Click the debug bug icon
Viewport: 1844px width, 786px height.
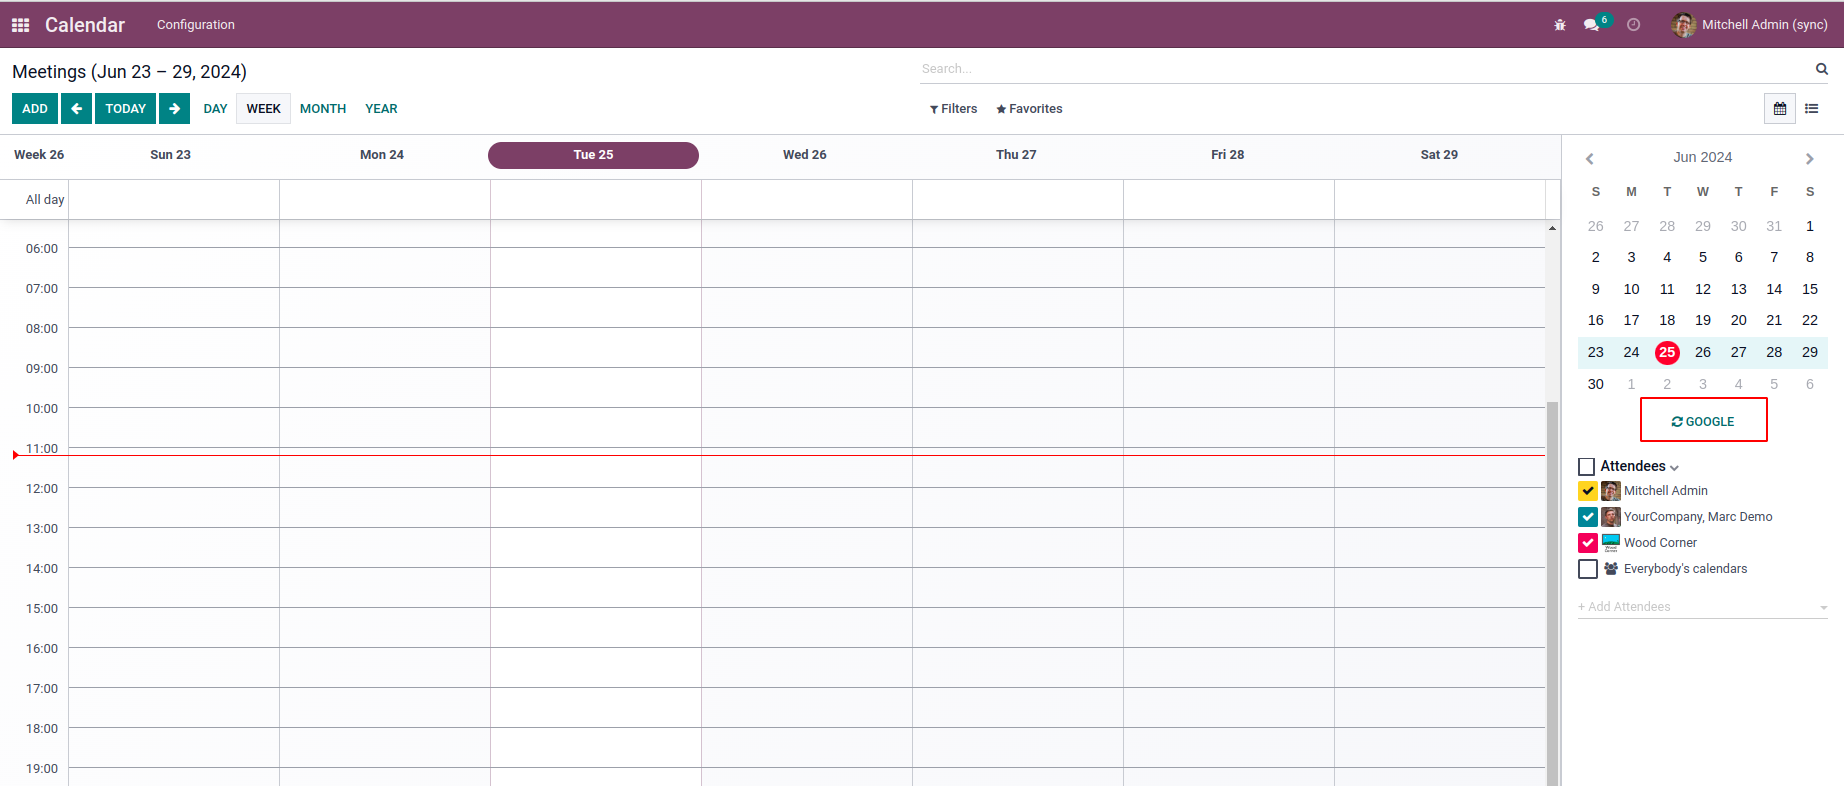coord(1560,25)
